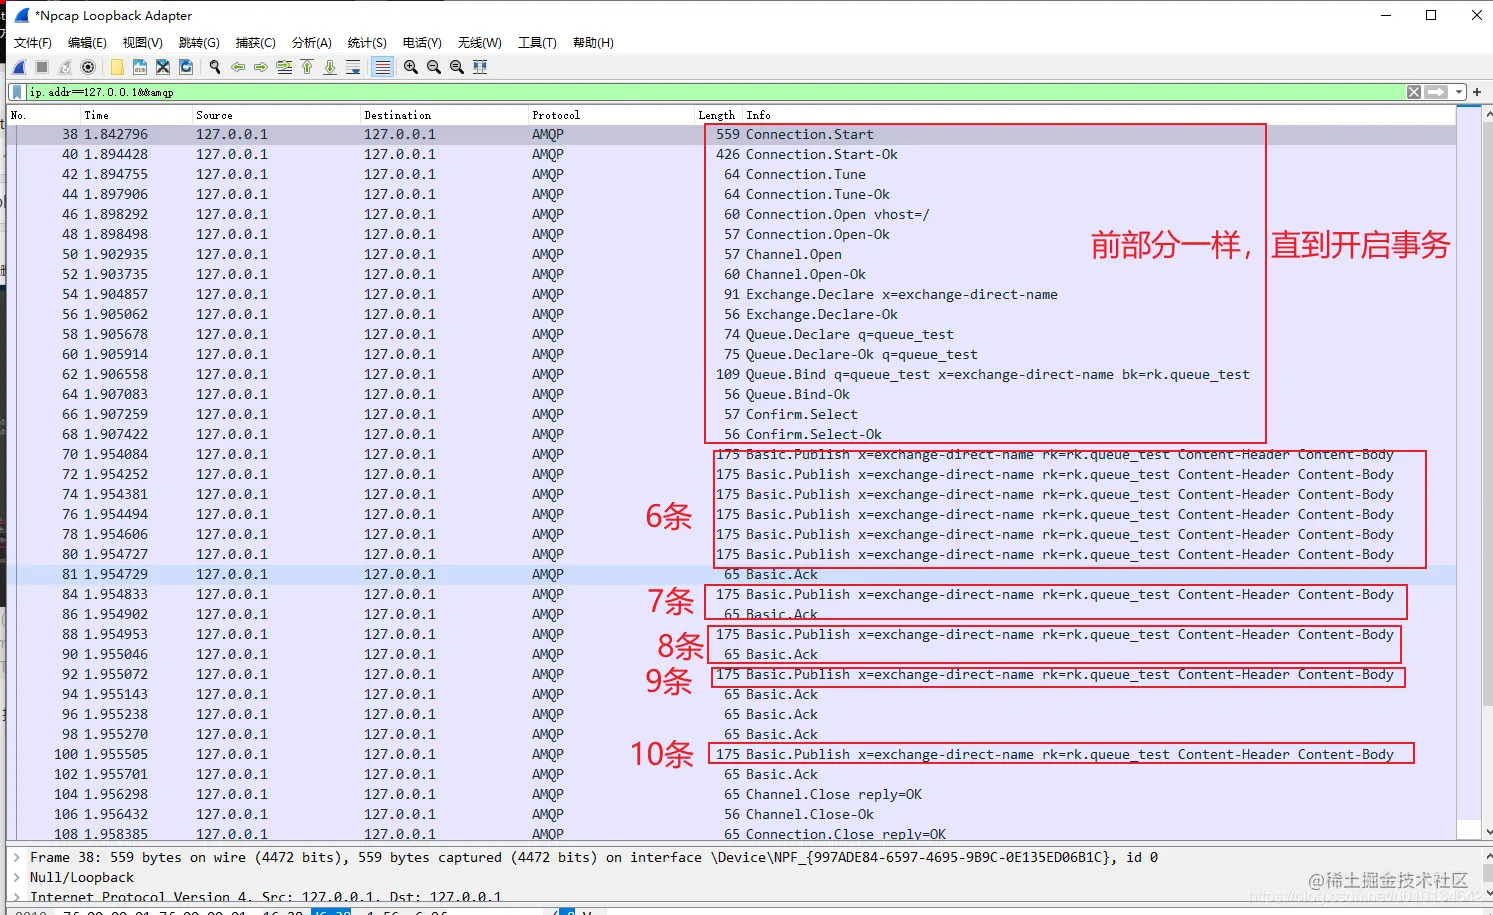This screenshot has width=1493, height=915.
Task: Go forward to next packet
Action: click(x=261, y=67)
